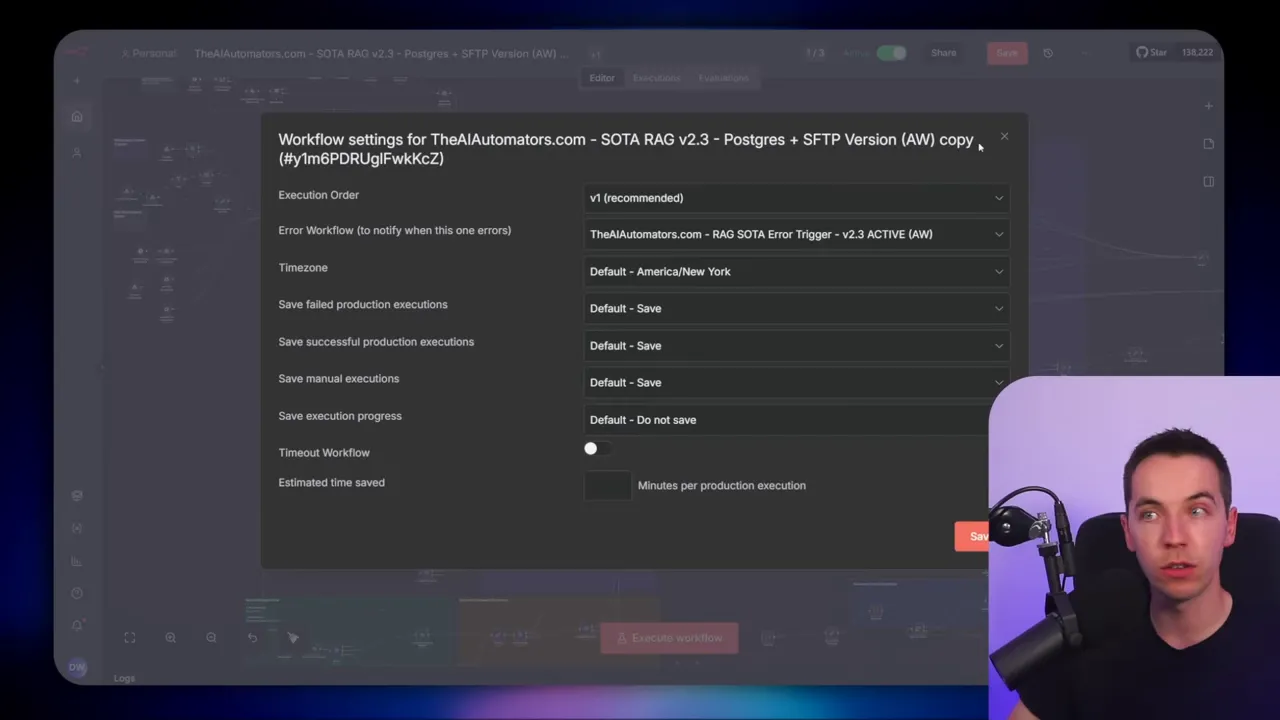Image resolution: width=1280 pixels, height=720 pixels.
Task: Open the Timezone dropdown
Action: [796, 271]
